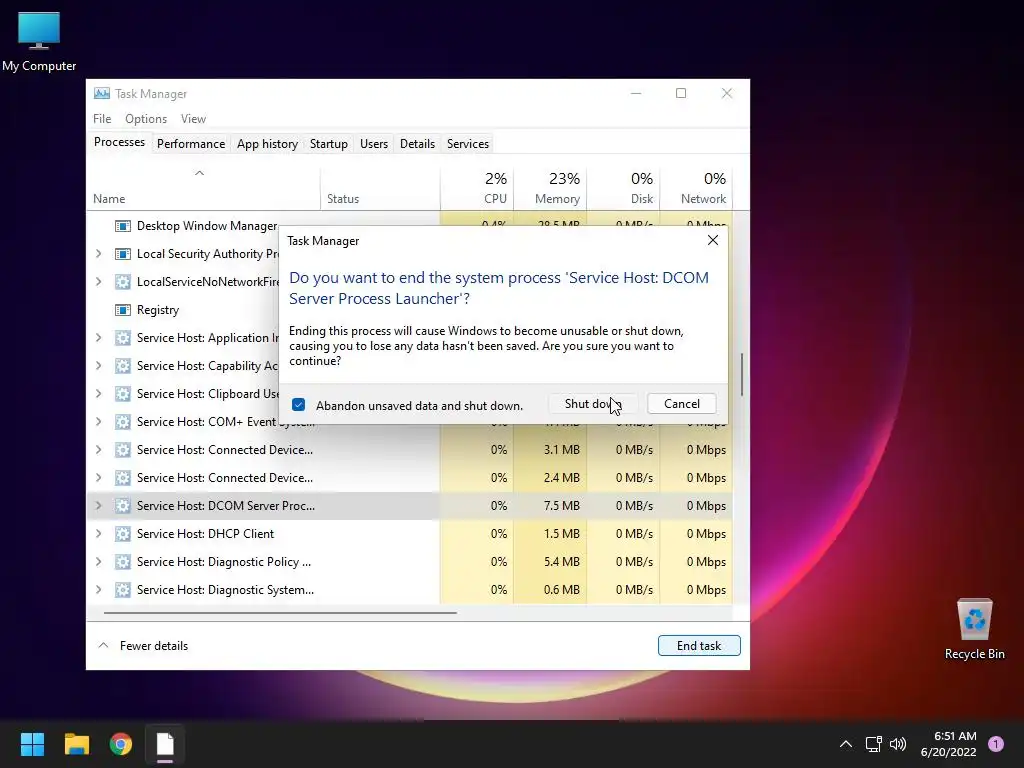1024x768 pixels.
Task: Sort by the Network column header
Action: coord(696,188)
